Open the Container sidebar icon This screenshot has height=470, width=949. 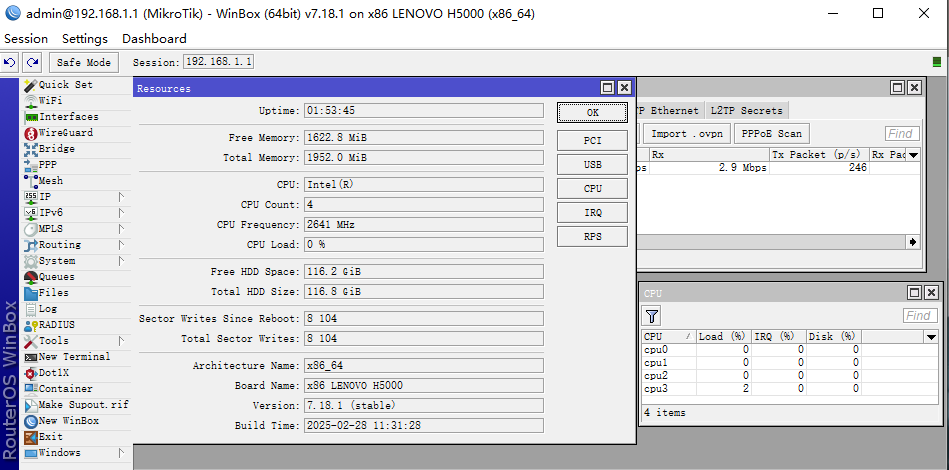31,389
